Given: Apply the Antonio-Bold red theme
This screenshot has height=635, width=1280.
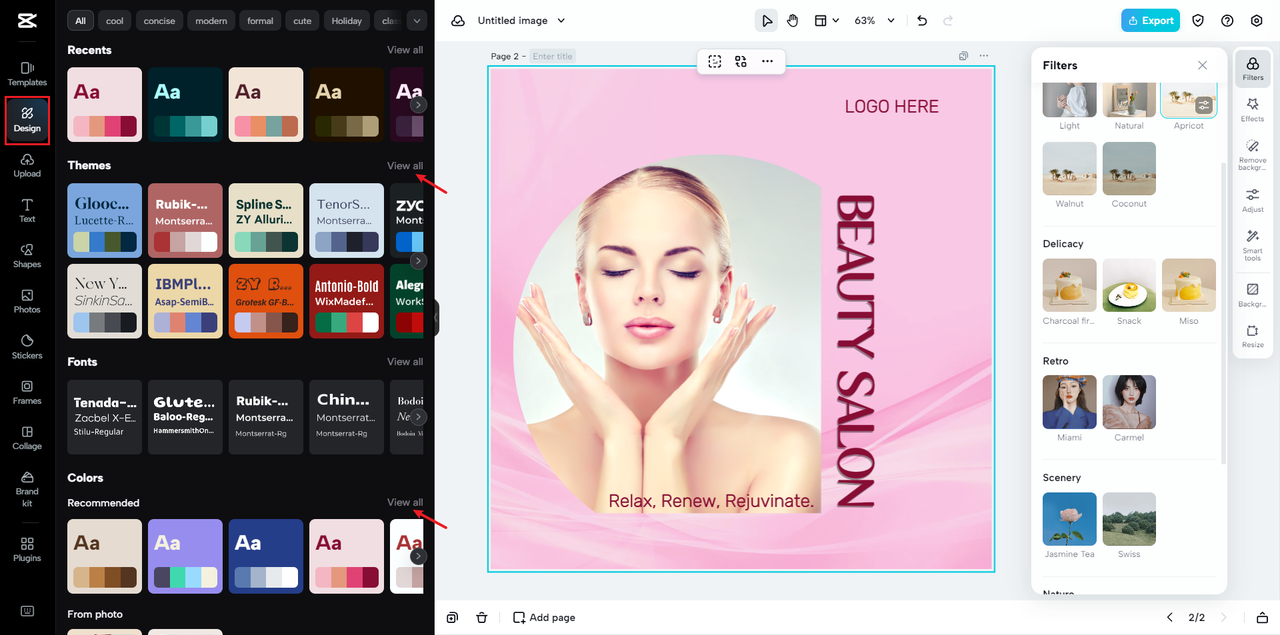Looking at the screenshot, I should click(346, 301).
